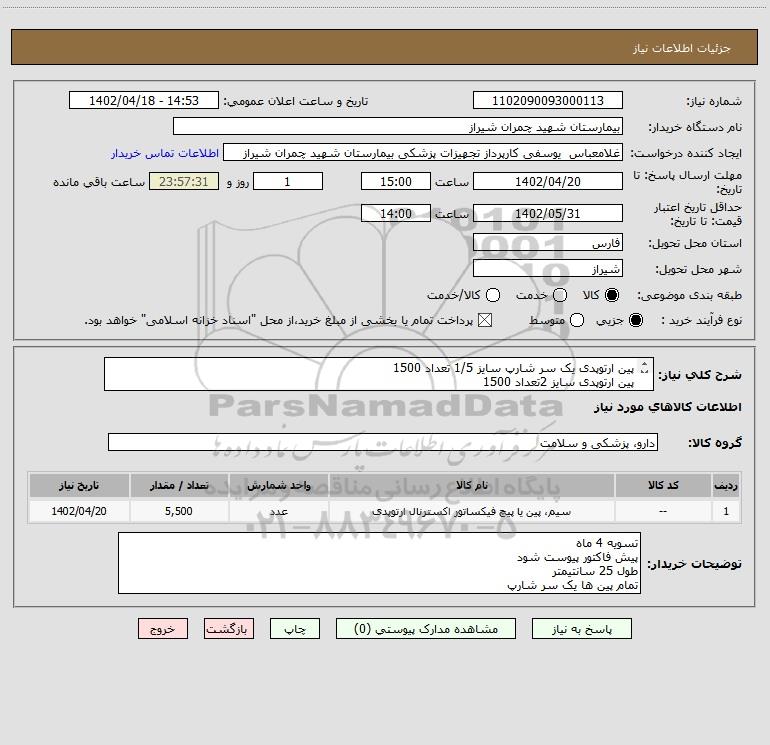
Task: Click the پاسخ به نیاز button
Action: (581, 629)
